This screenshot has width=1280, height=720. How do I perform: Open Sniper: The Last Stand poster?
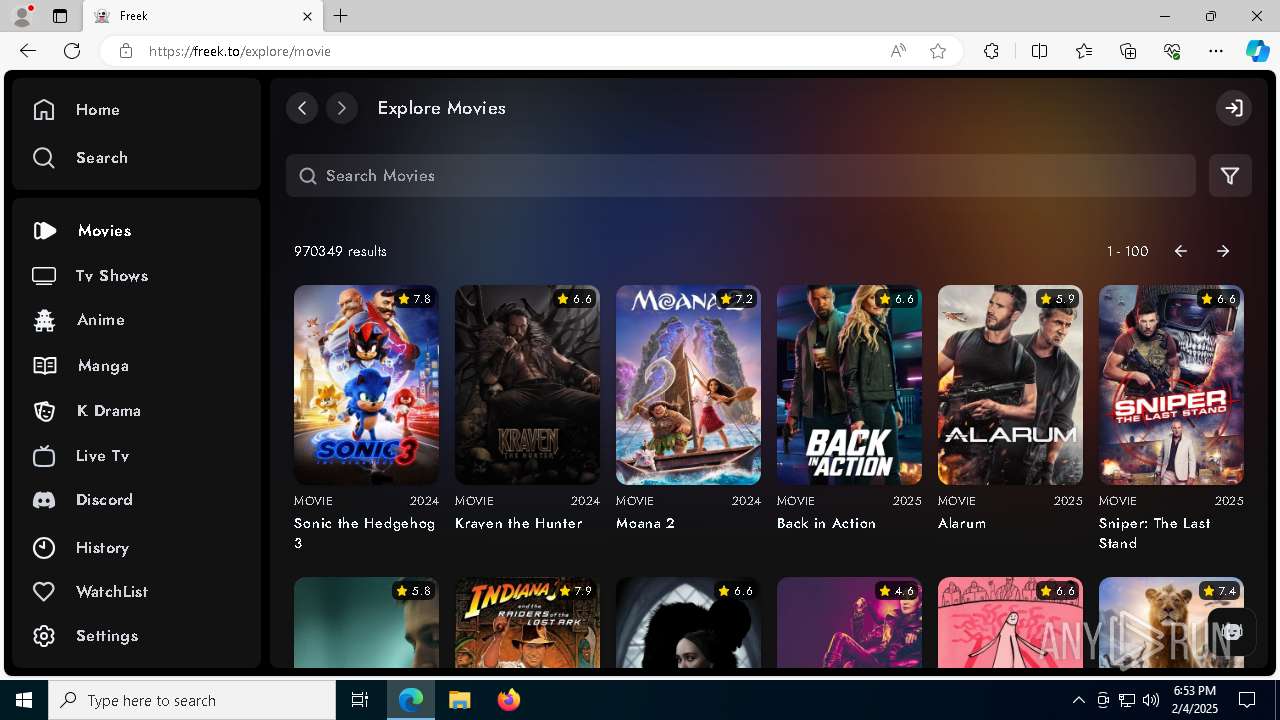[x=1171, y=385]
